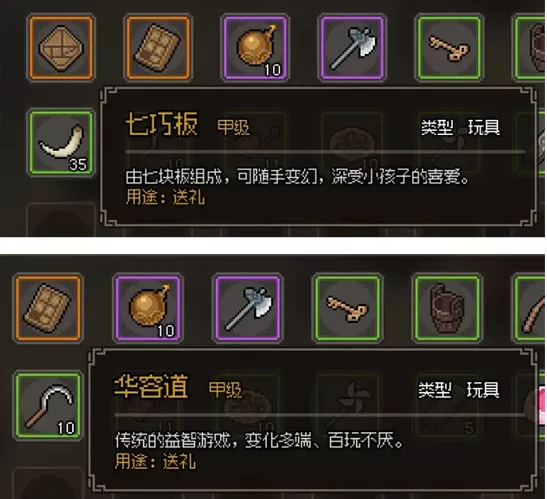Pick the golden gourd with count 10 in lower panel
This screenshot has height=499, width=547.
[148, 308]
